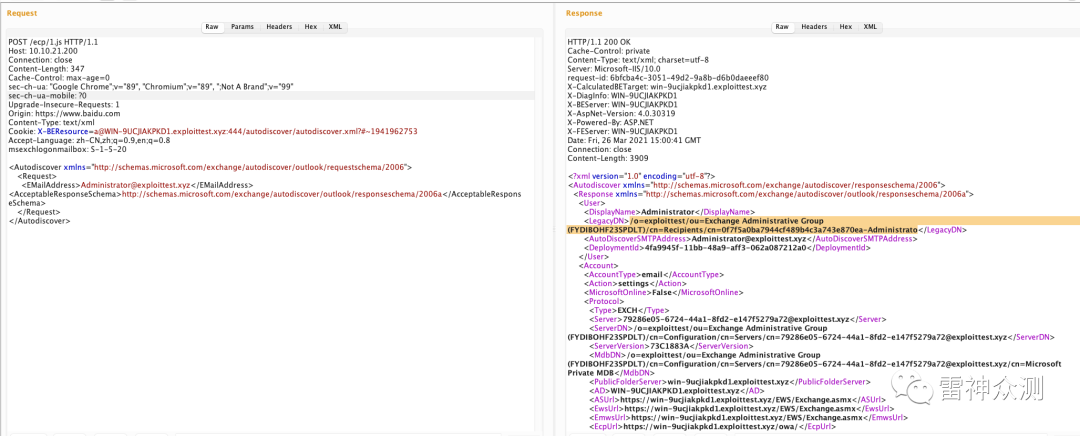The width and height of the screenshot is (1080, 436).
Task: Open the Response Headers tab
Action: tap(813, 27)
